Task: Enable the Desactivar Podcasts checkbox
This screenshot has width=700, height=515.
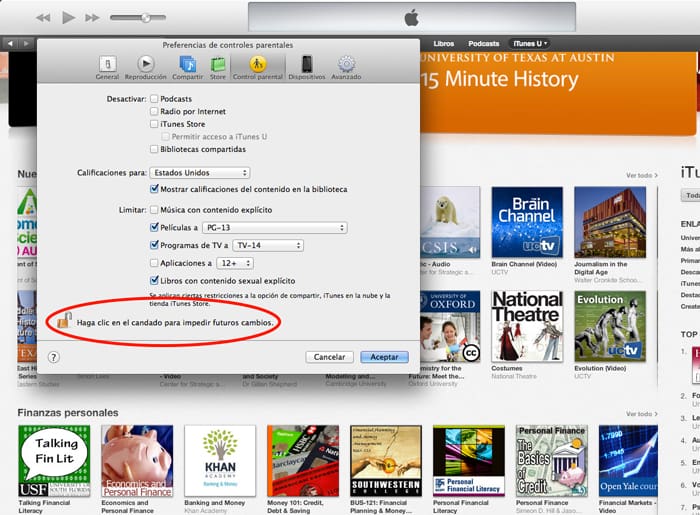Action: [154, 99]
